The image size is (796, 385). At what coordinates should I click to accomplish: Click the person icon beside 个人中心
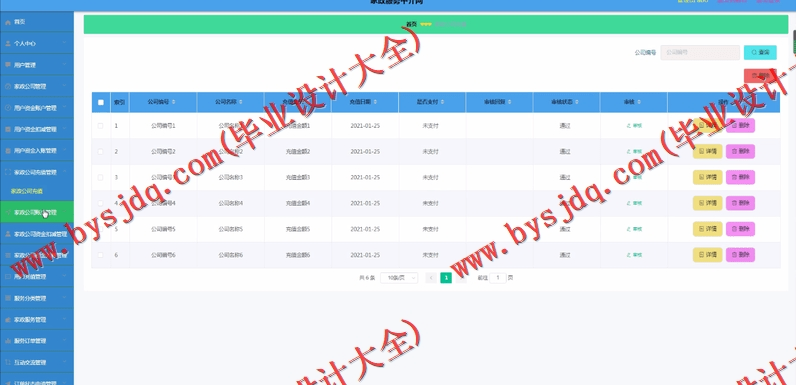click(x=8, y=44)
